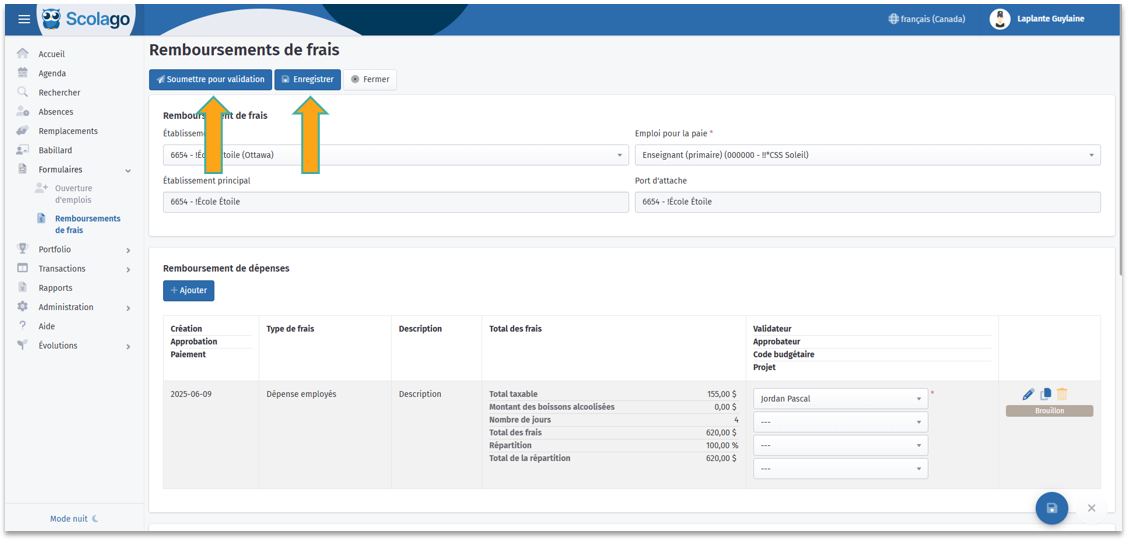Click Soumettre pour validation button

(x=210, y=79)
